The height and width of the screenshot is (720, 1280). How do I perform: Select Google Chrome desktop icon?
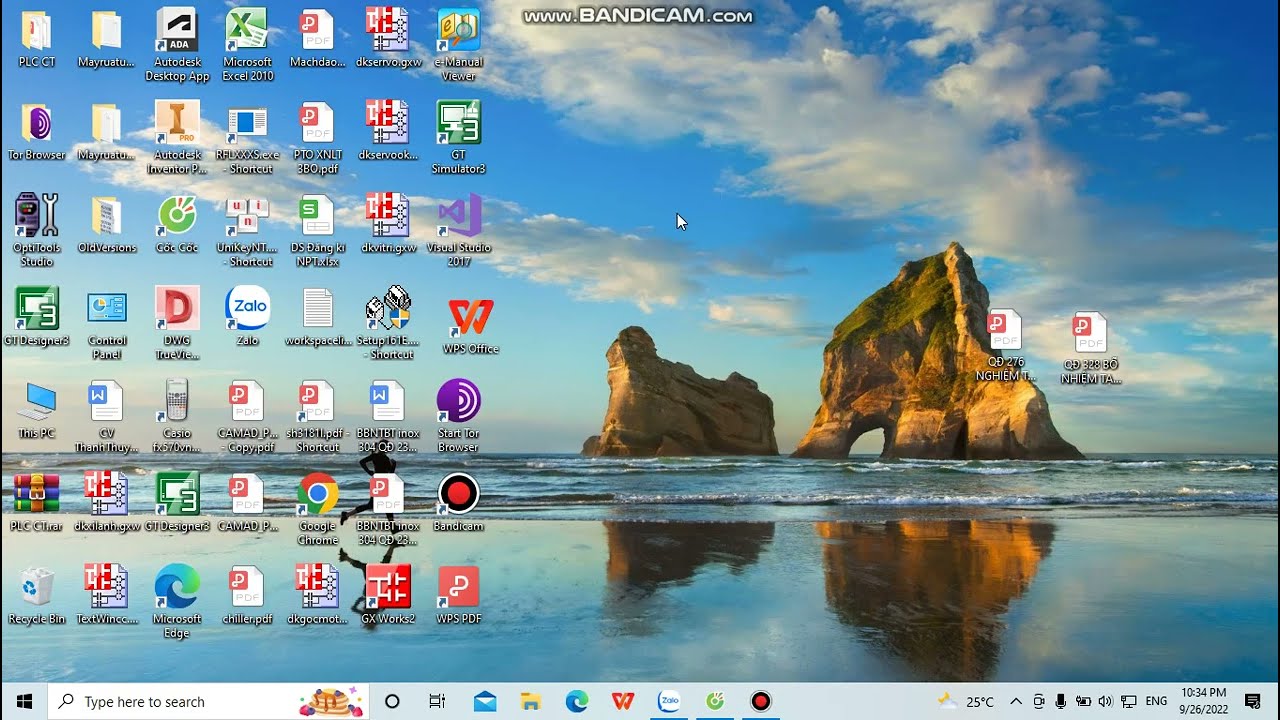click(318, 509)
